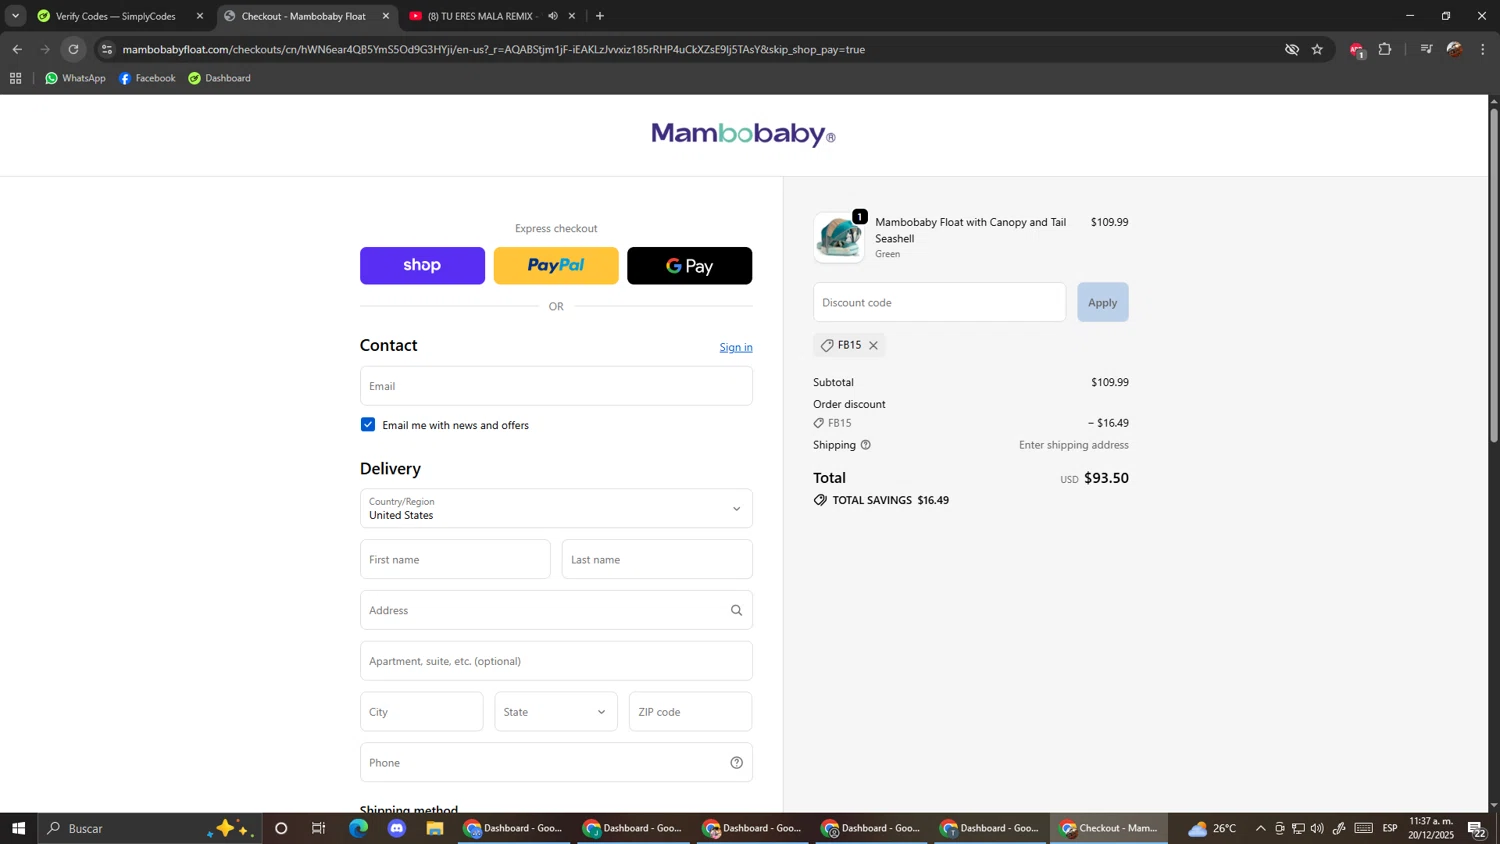Screen dimensions: 1500x844
Task: Open the State dropdown
Action: (556, 712)
